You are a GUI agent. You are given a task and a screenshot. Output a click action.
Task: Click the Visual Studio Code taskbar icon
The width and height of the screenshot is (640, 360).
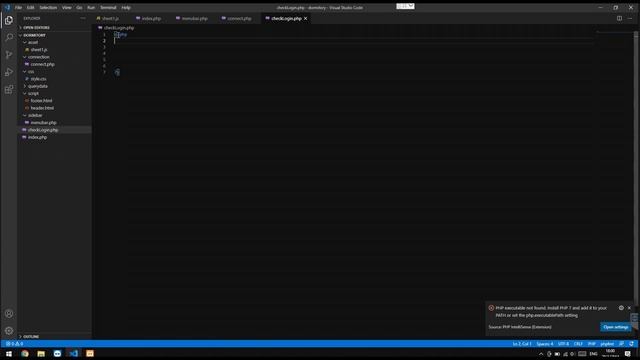(x=73, y=353)
